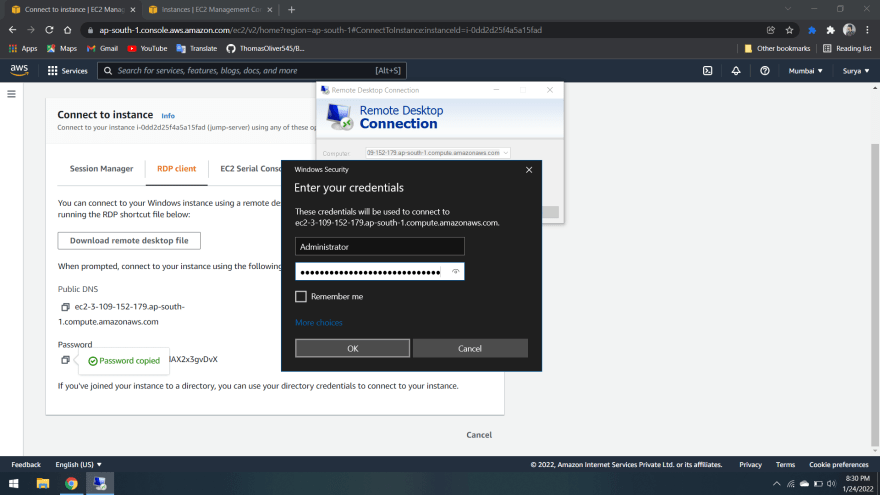Click Cancel in Windows Security dialog
The width and height of the screenshot is (880, 495).
pyautogui.click(x=470, y=348)
